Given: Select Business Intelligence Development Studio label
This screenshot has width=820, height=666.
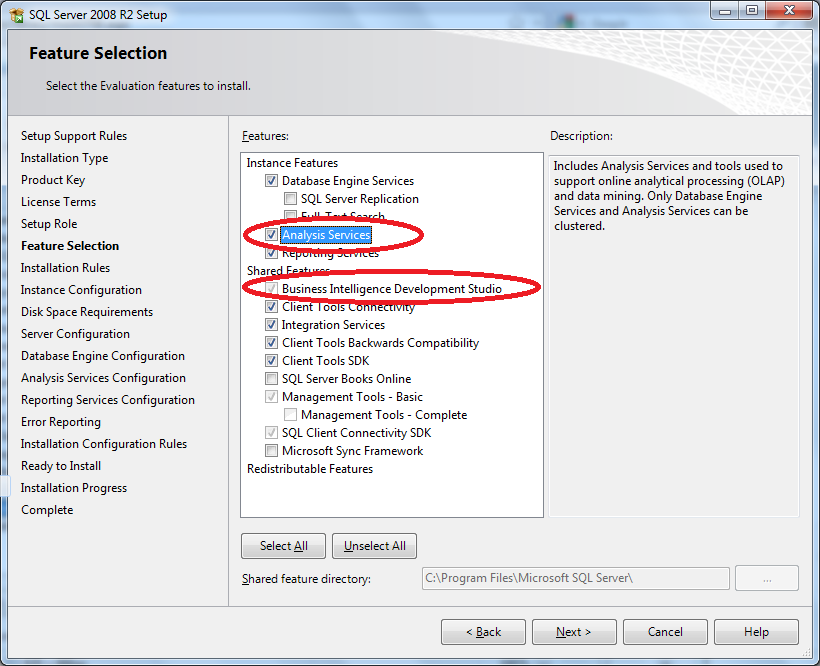Looking at the screenshot, I should pos(392,289).
